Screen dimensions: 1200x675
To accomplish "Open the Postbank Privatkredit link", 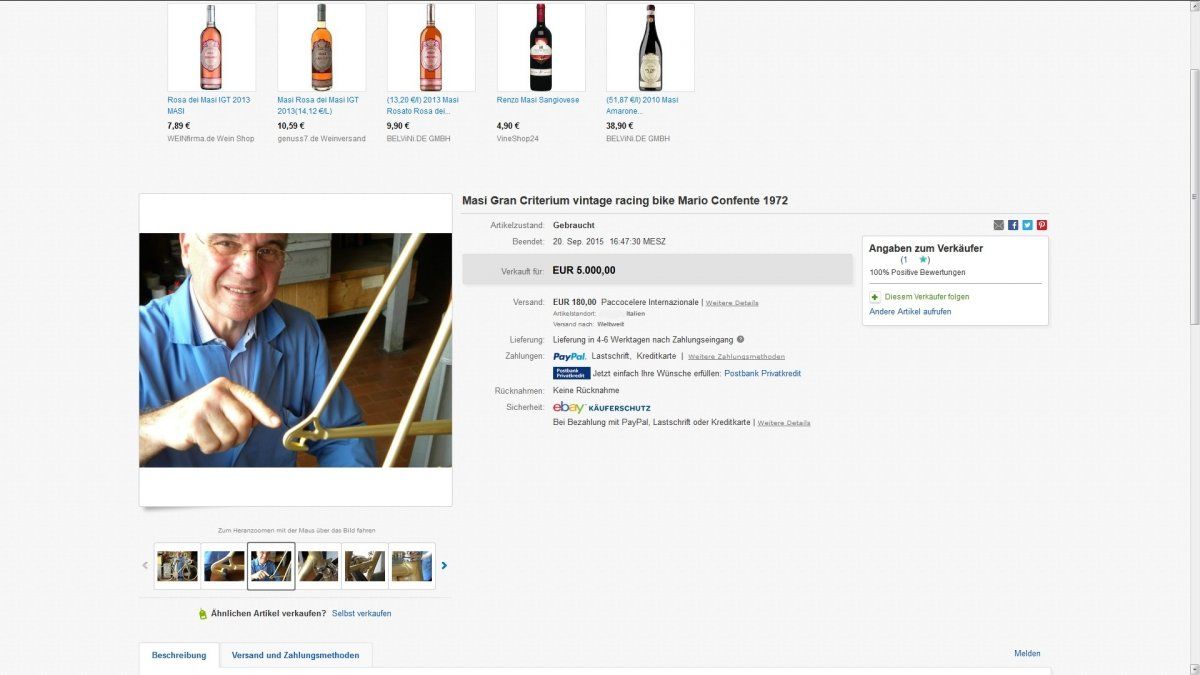I will (762, 374).
